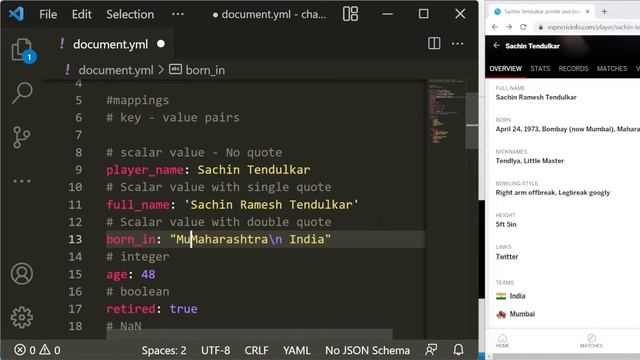The height and width of the screenshot is (360, 640).
Task: Customize layout icon in title bar
Action: (x=350, y=14)
